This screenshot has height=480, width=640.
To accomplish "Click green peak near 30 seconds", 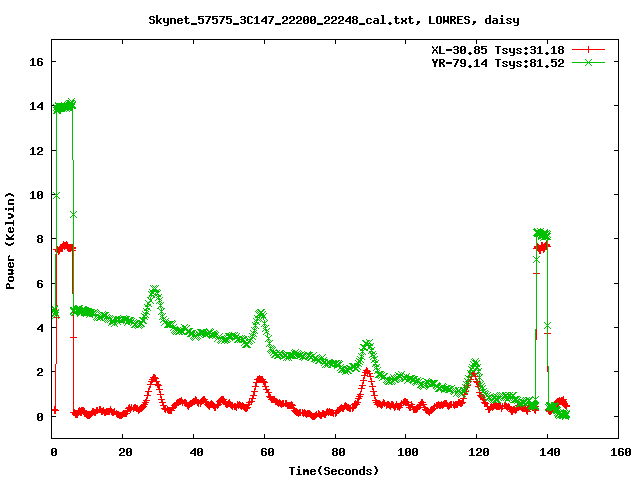I will [154, 291].
